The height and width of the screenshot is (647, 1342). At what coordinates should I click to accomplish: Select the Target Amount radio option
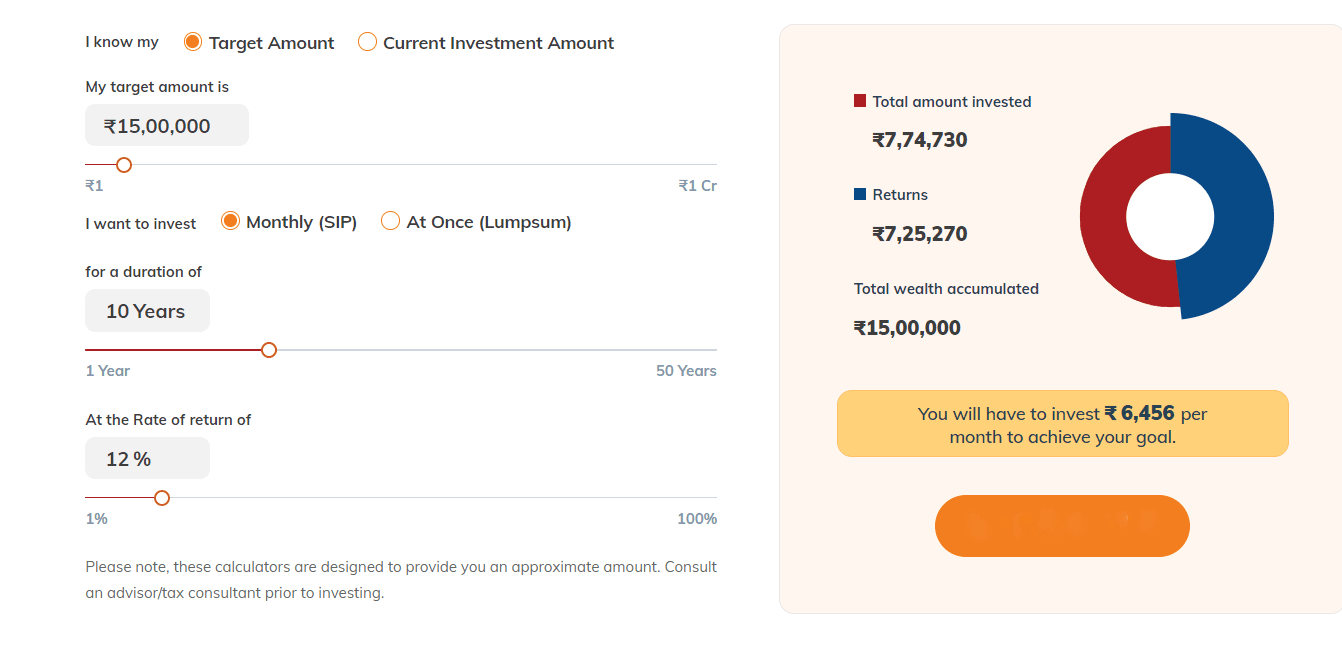click(193, 42)
